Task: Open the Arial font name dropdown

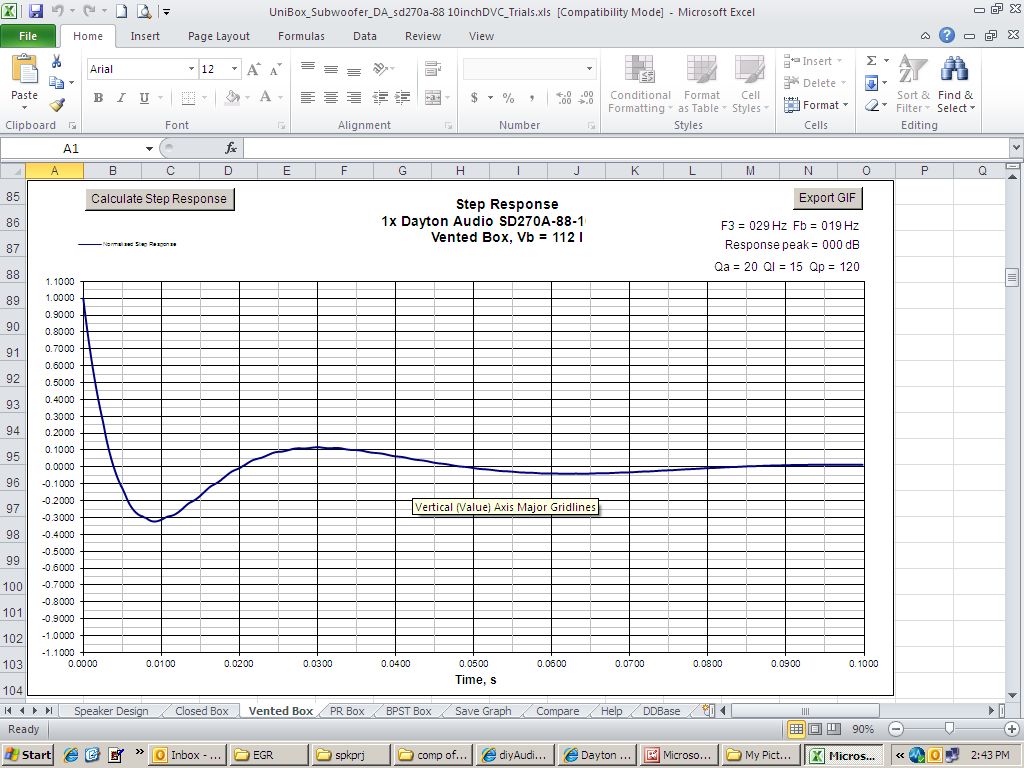Action: pyautogui.click(x=191, y=69)
